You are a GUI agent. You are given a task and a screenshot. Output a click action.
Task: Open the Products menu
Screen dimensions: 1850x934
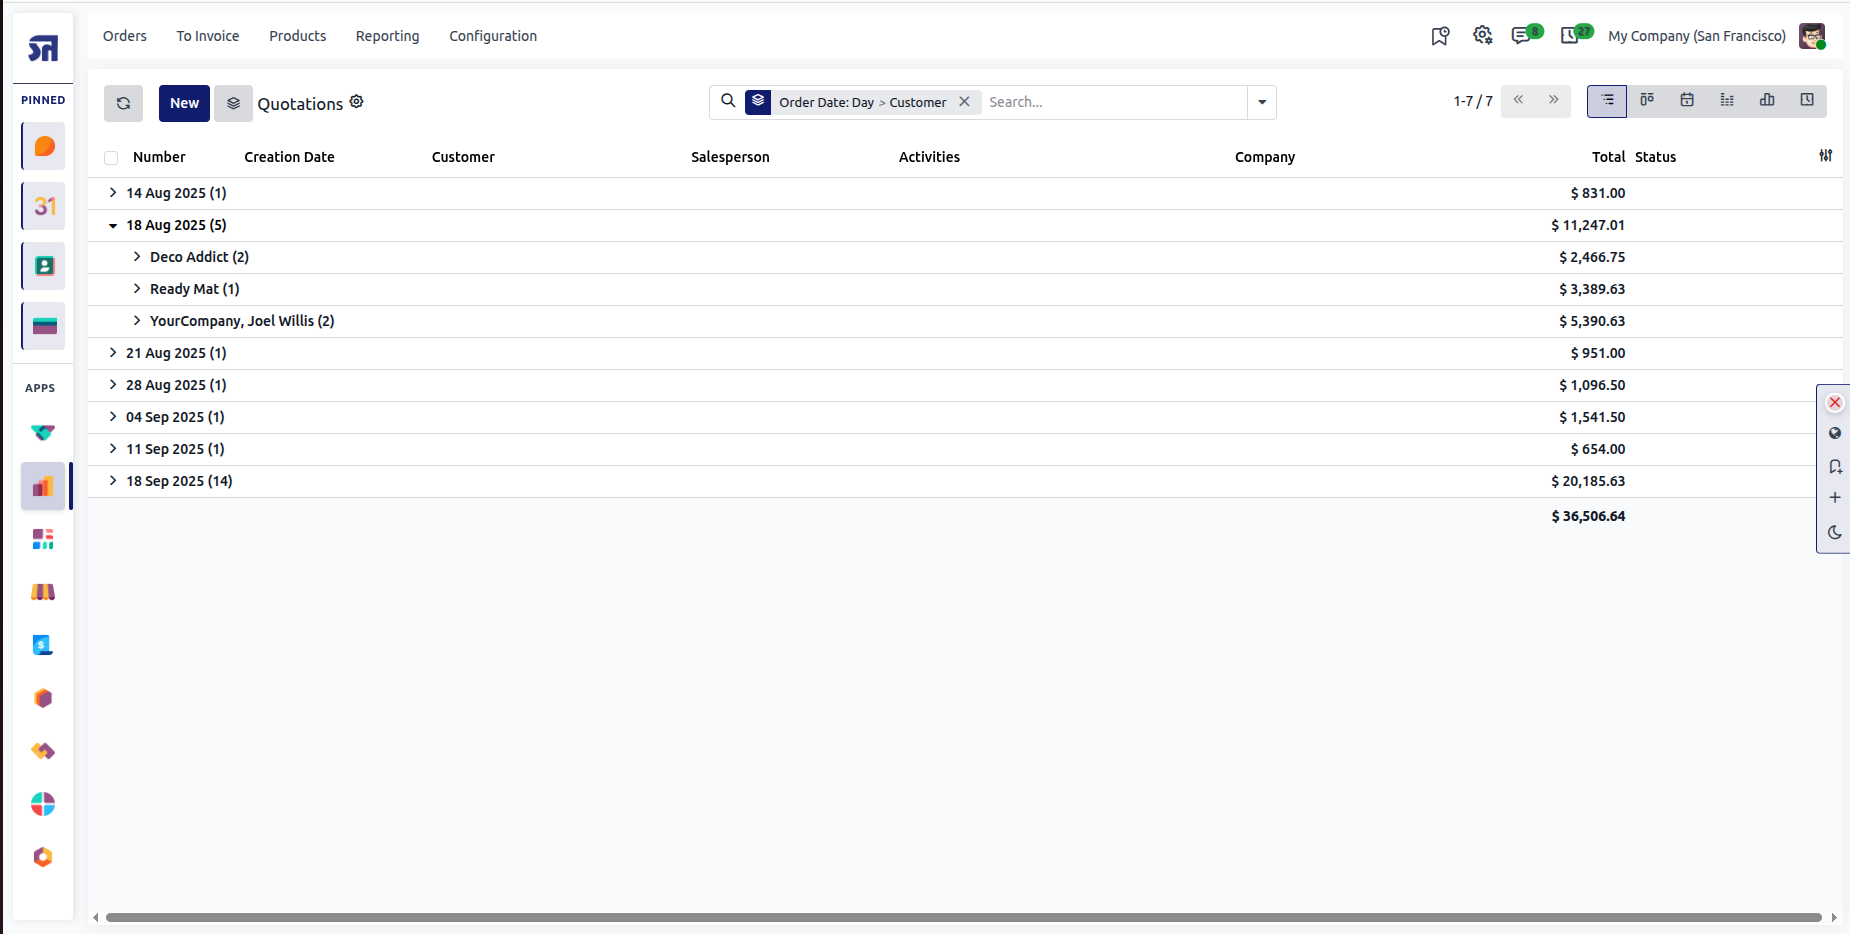[298, 36]
